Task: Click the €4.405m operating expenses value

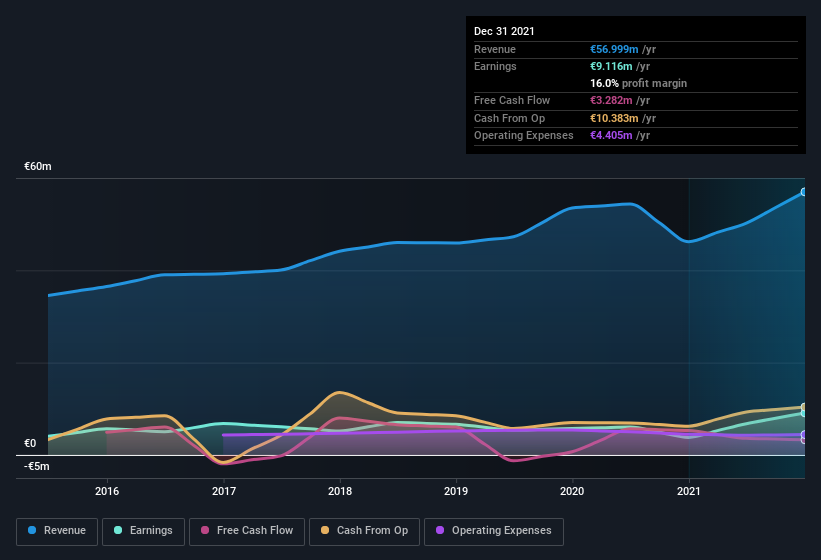Action: tap(611, 135)
